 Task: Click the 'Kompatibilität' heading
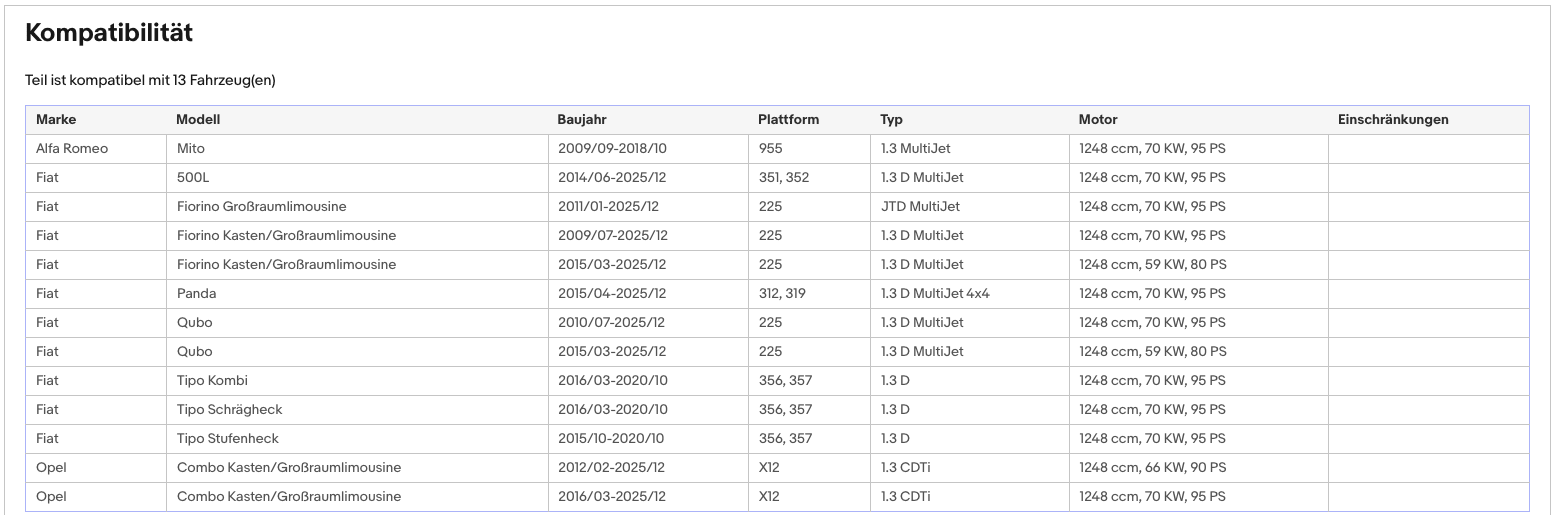[x=108, y=33]
